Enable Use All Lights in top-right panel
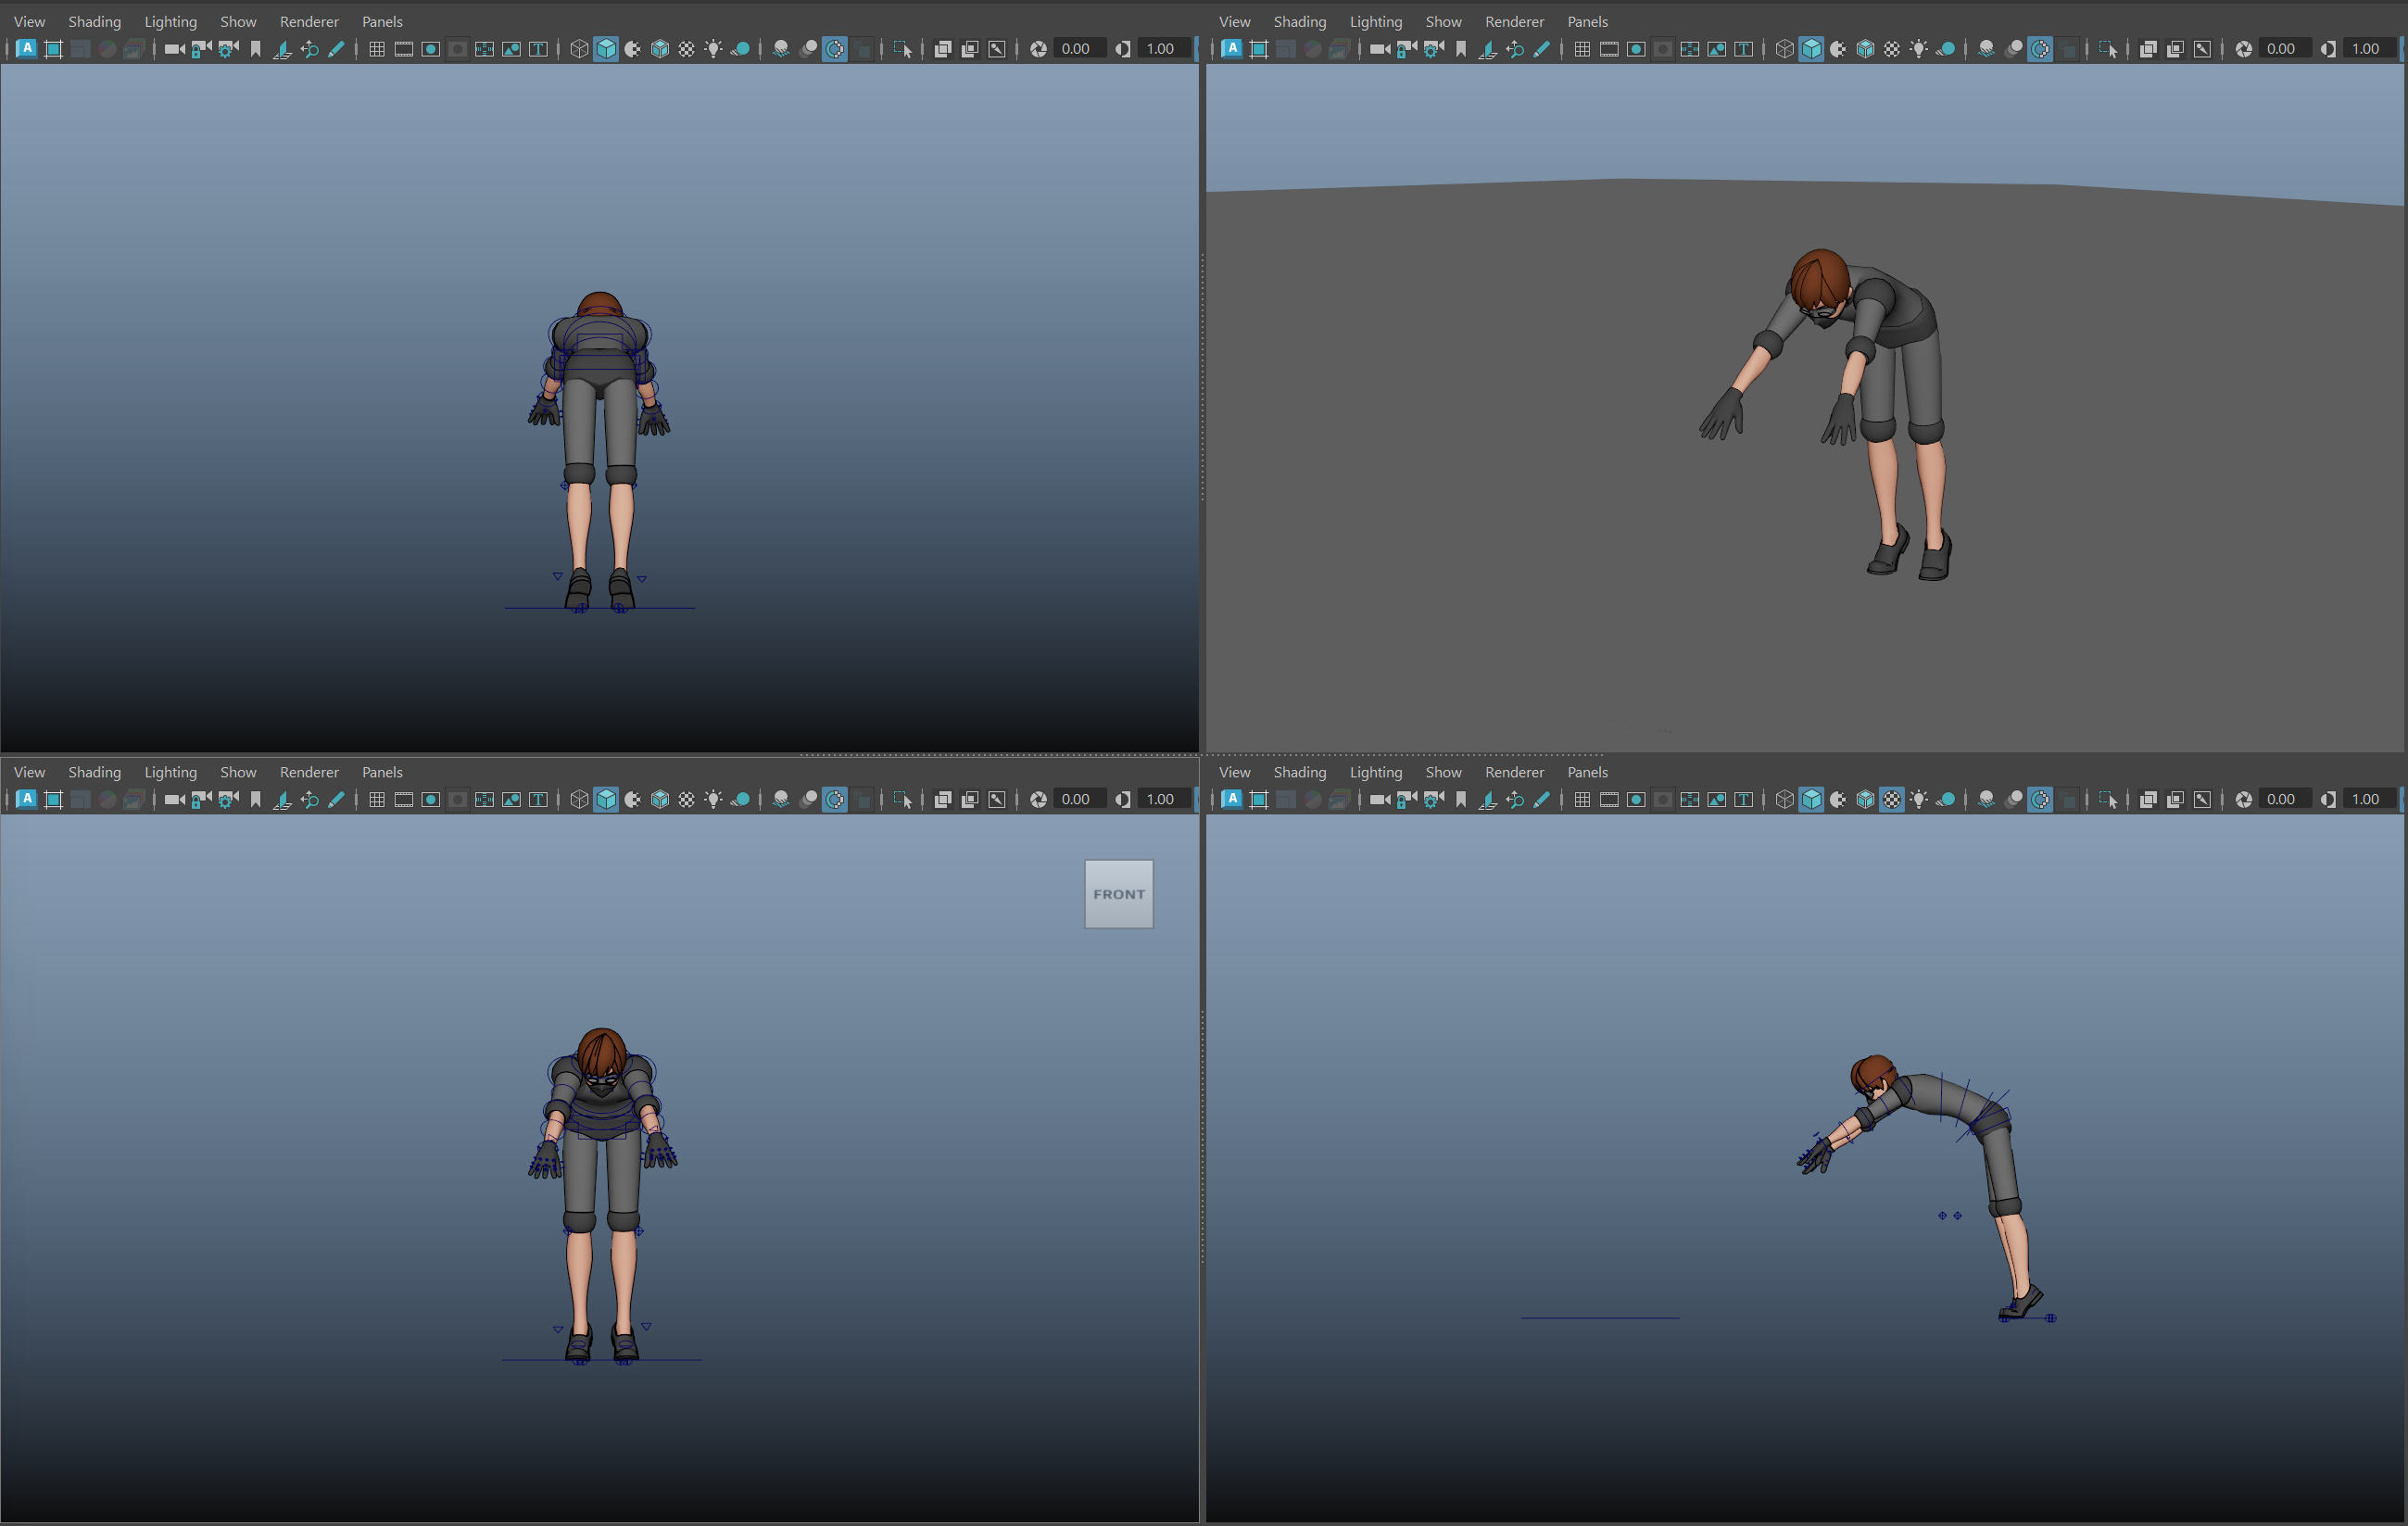The width and height of the screenshot is (2408, 1526). 1919,48
